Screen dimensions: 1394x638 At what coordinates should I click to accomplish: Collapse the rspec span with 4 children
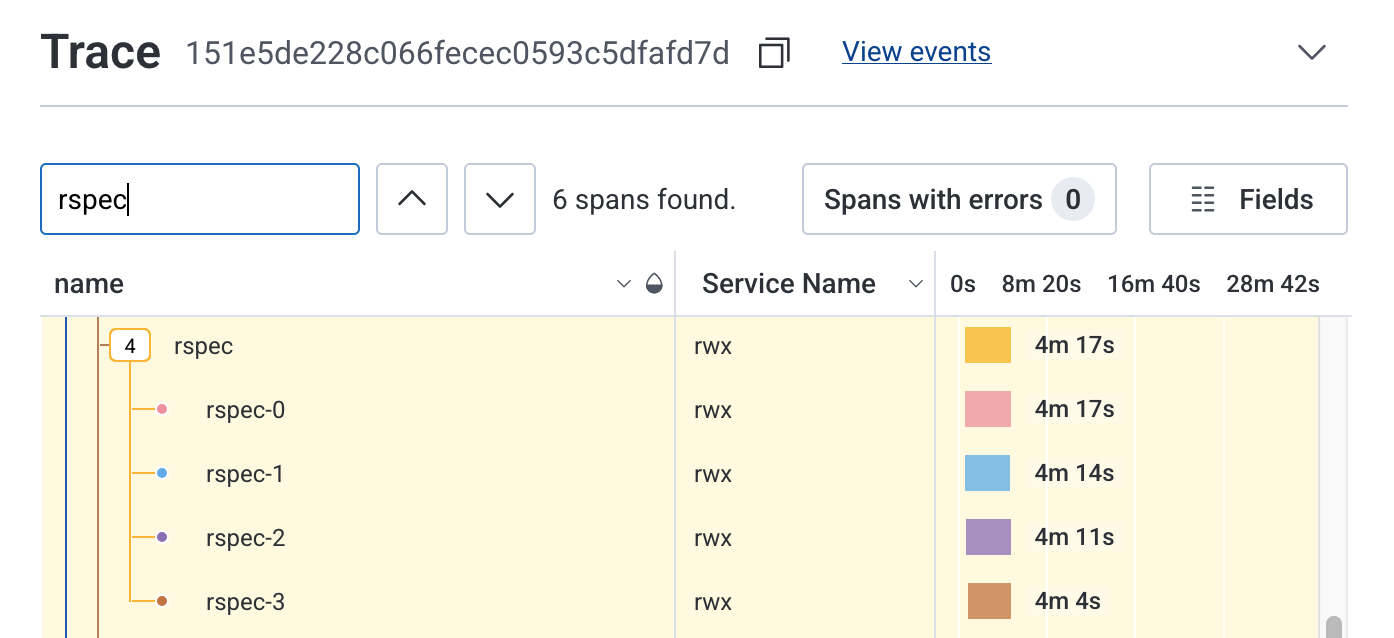[130, 346]
